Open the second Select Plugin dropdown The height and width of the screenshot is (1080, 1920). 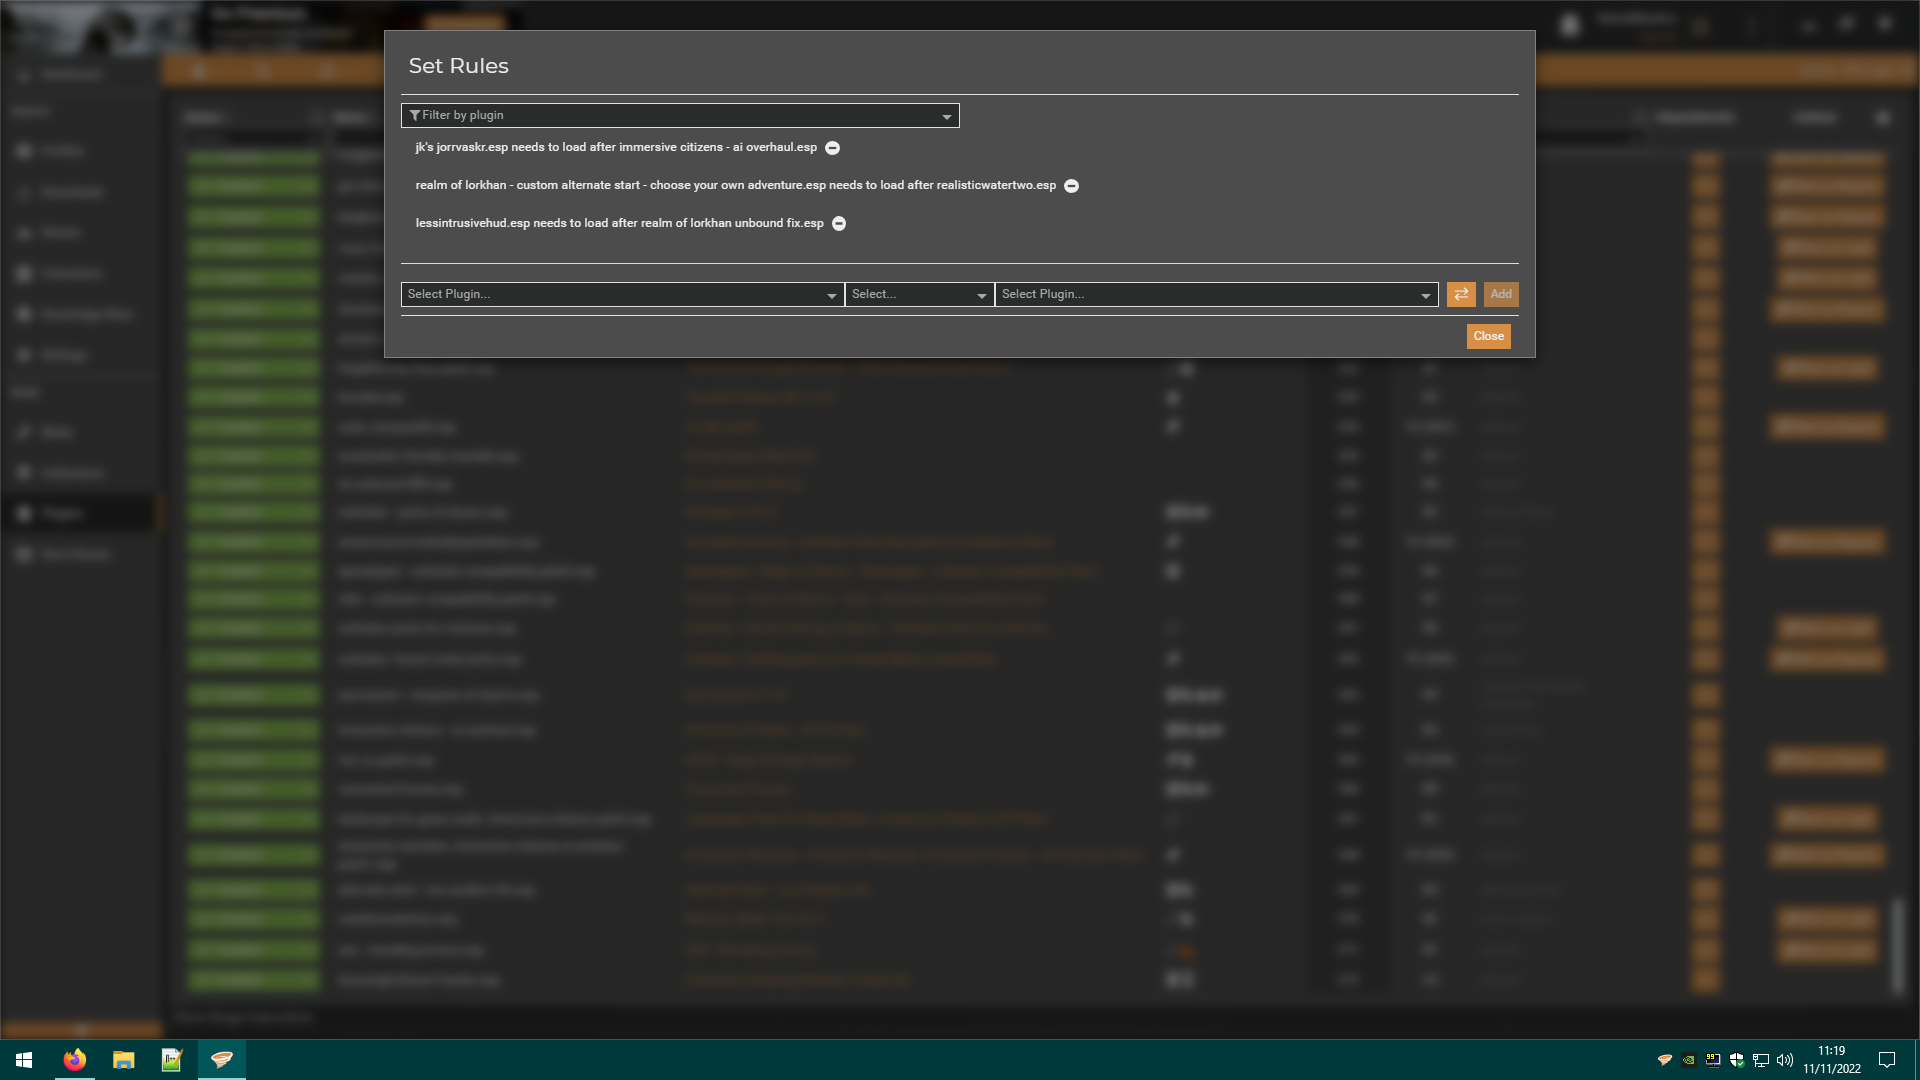(x=1216, y=295)
